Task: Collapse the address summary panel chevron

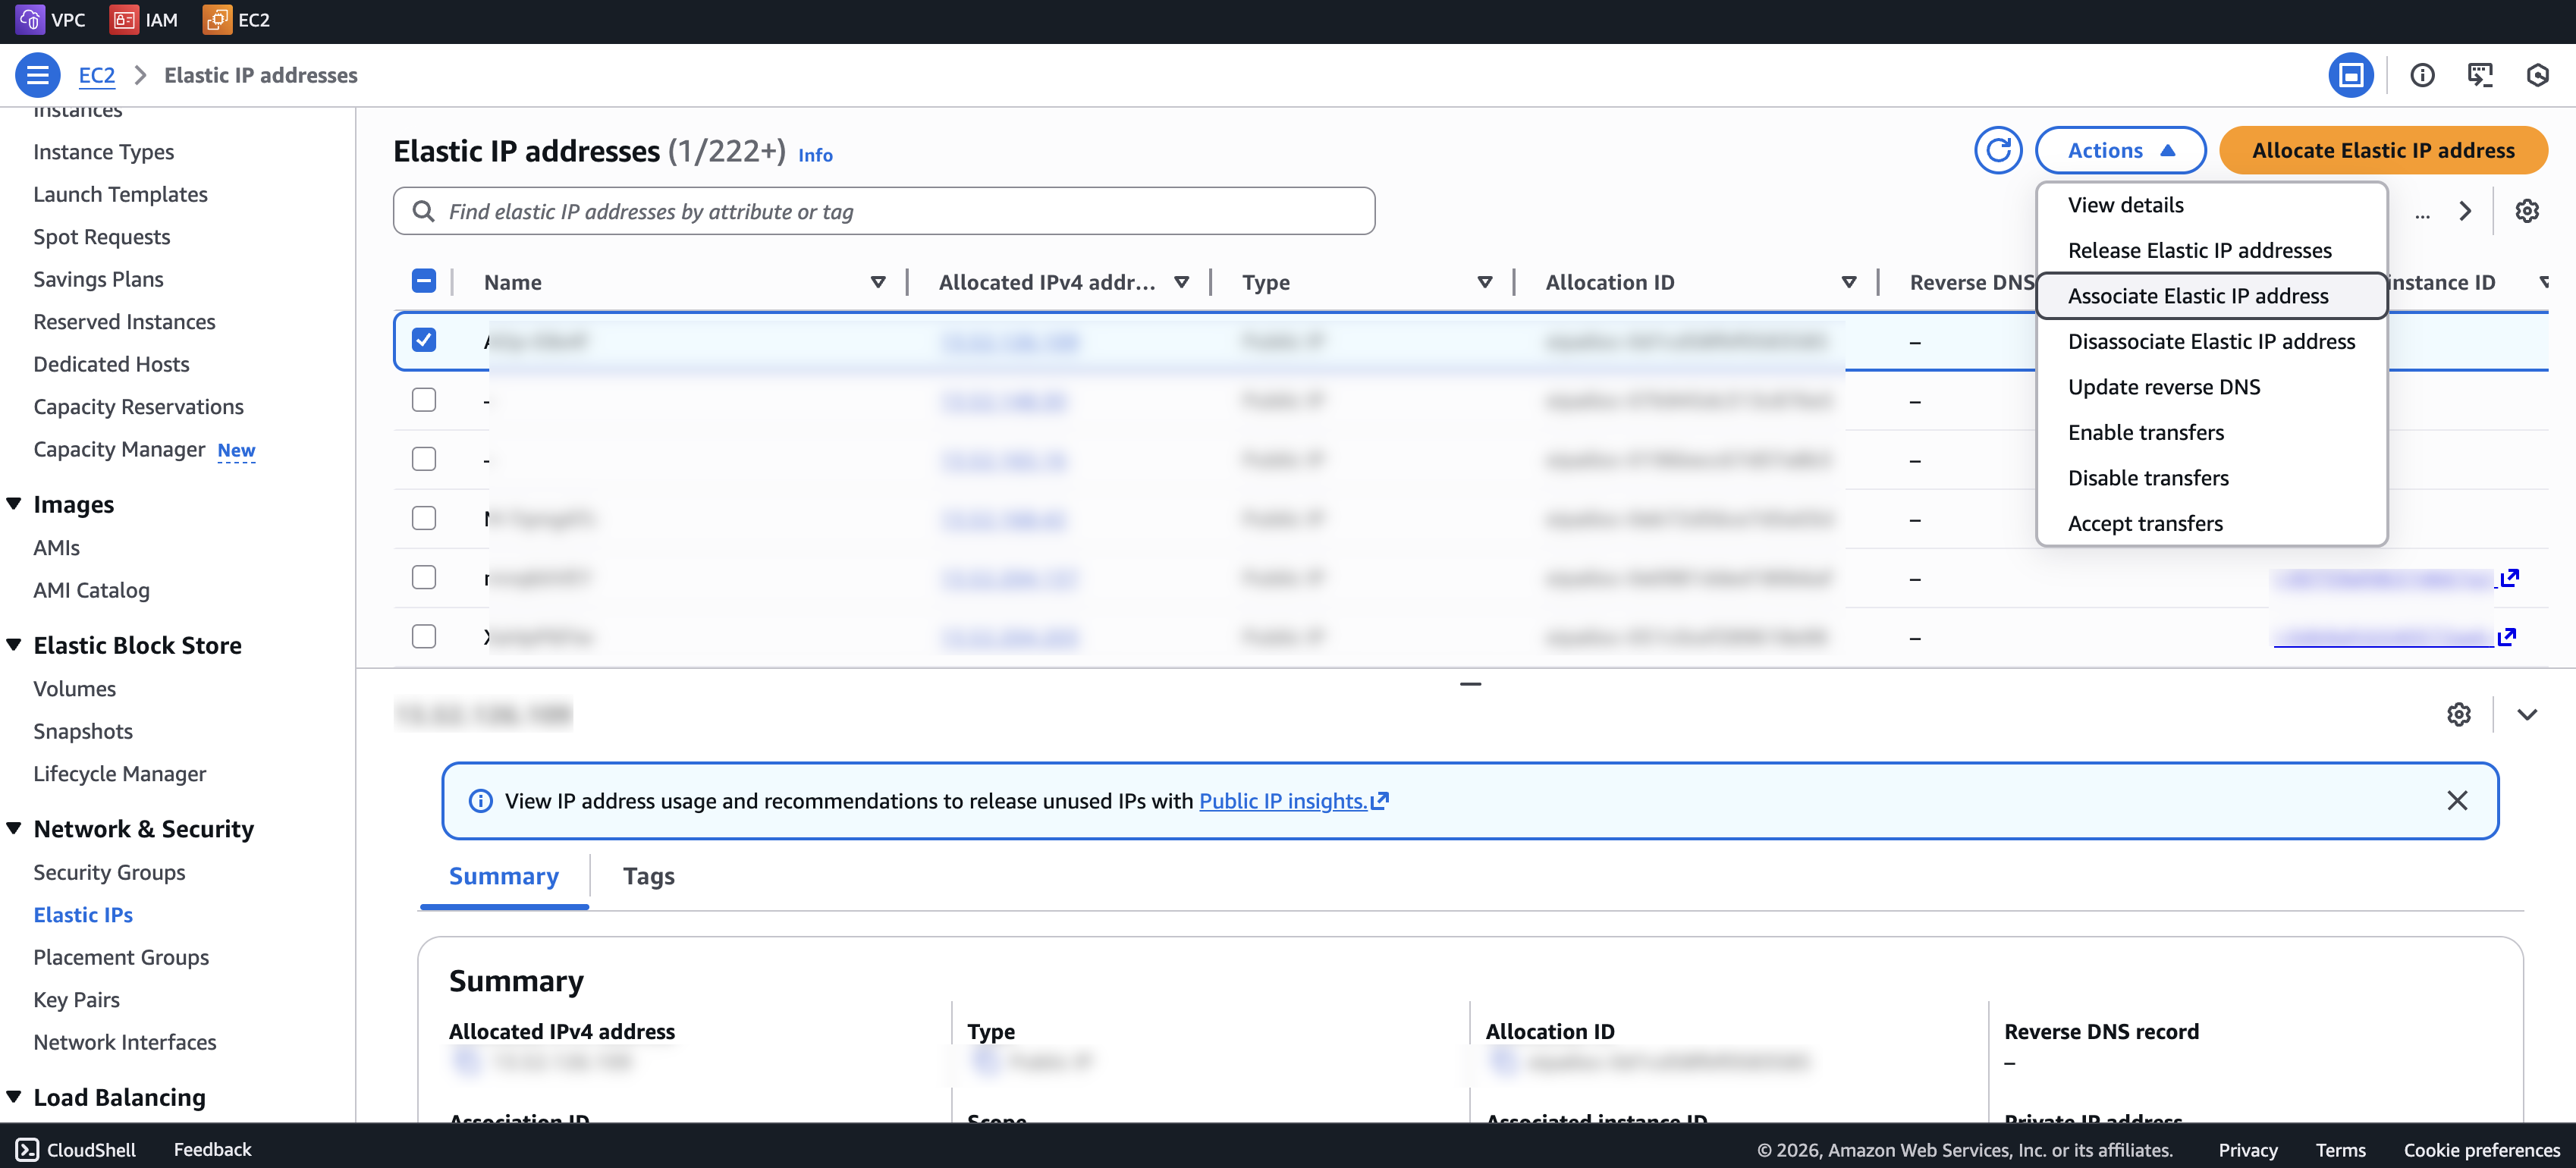Action: [2528, 714]
